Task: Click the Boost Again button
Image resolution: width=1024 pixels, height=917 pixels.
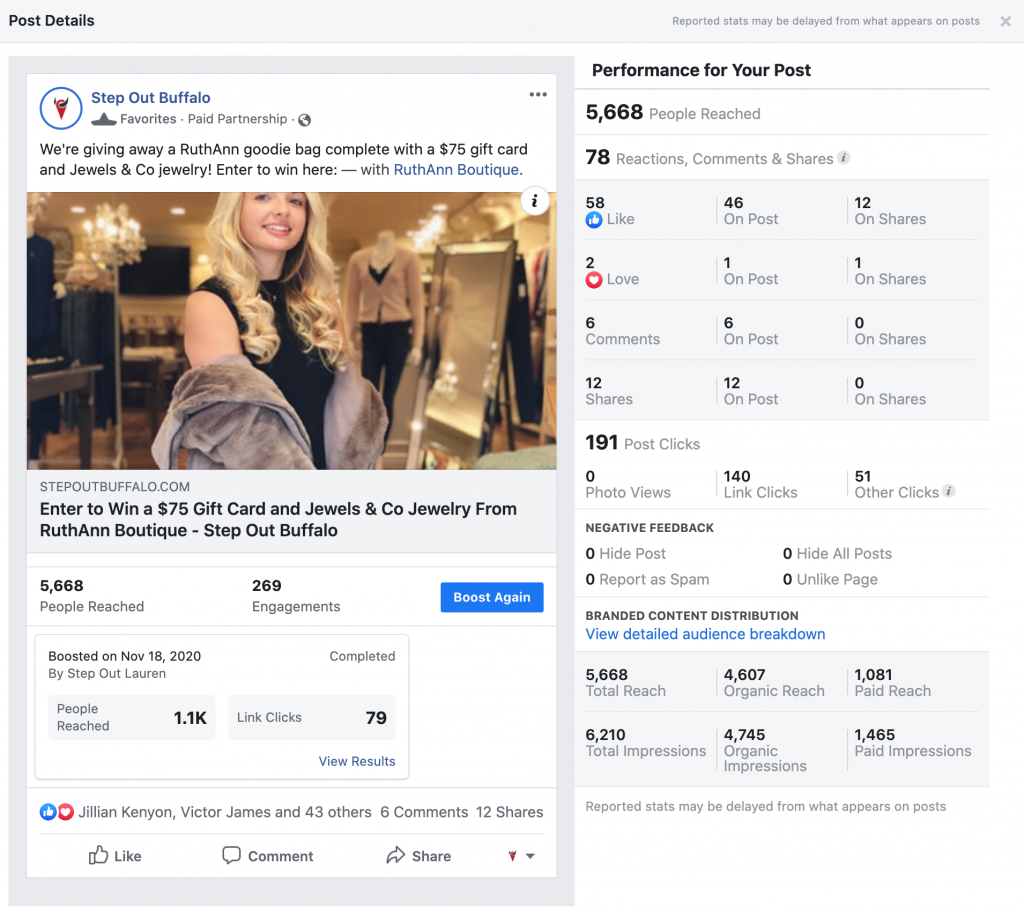Action: tap(492, 597)
